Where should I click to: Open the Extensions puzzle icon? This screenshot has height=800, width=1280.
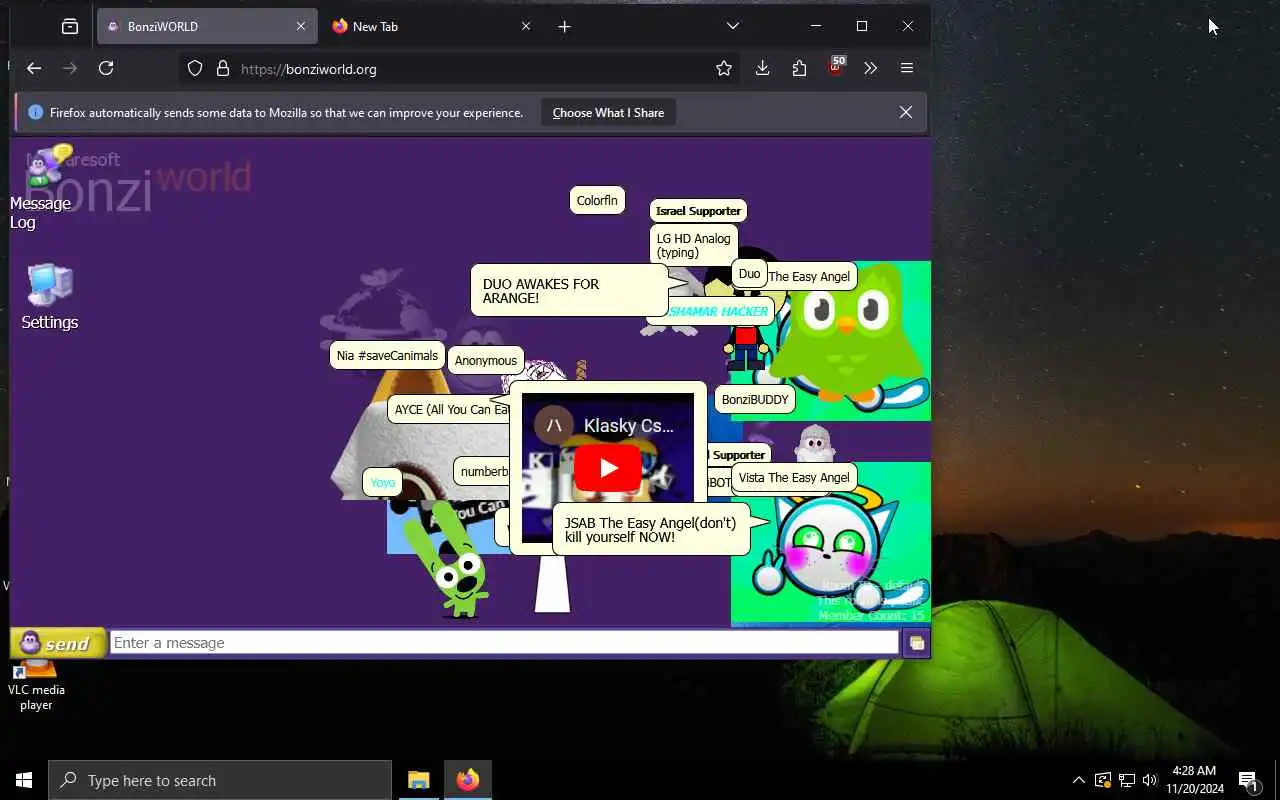pyautogui.click(x=799, y=68)
